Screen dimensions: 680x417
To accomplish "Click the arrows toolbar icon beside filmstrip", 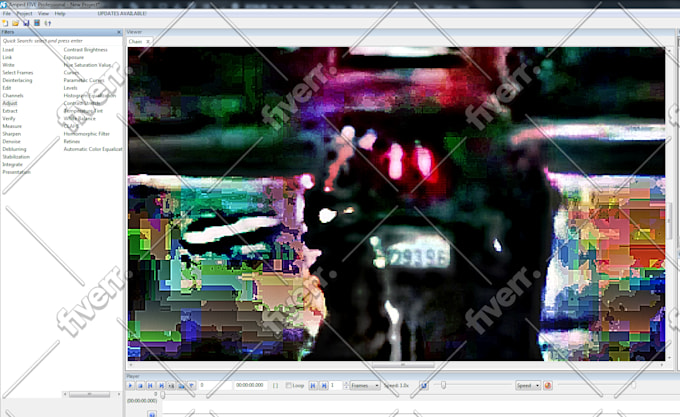I will pyautogui.click(x=48, y=23).
